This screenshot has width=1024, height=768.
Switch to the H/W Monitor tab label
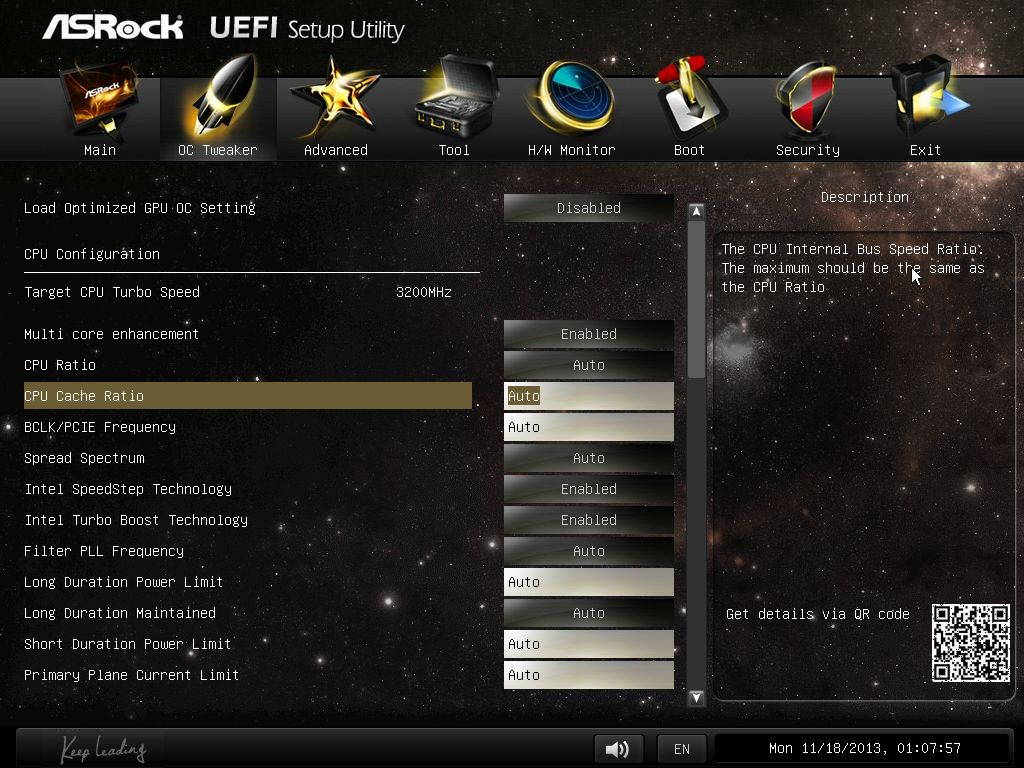click(x=571, y=150)
